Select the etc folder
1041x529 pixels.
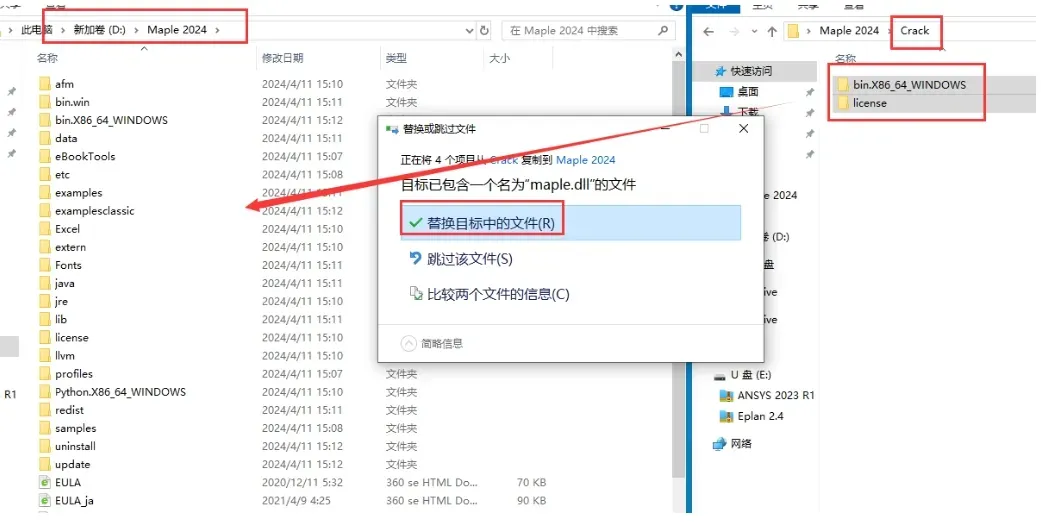click(62, 175)
